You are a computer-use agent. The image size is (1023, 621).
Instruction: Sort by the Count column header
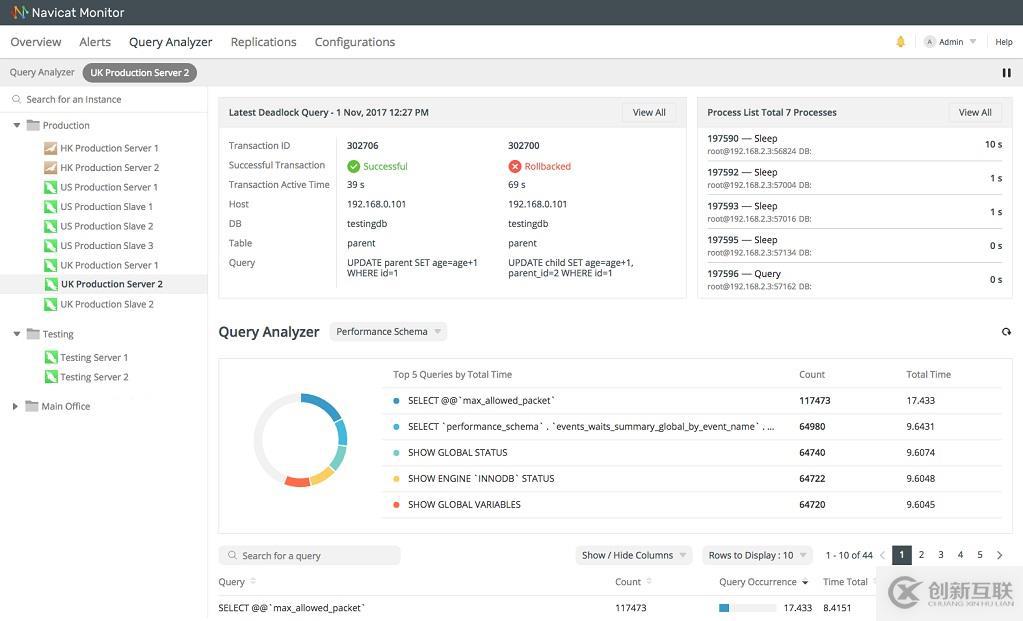click(633, 581)
